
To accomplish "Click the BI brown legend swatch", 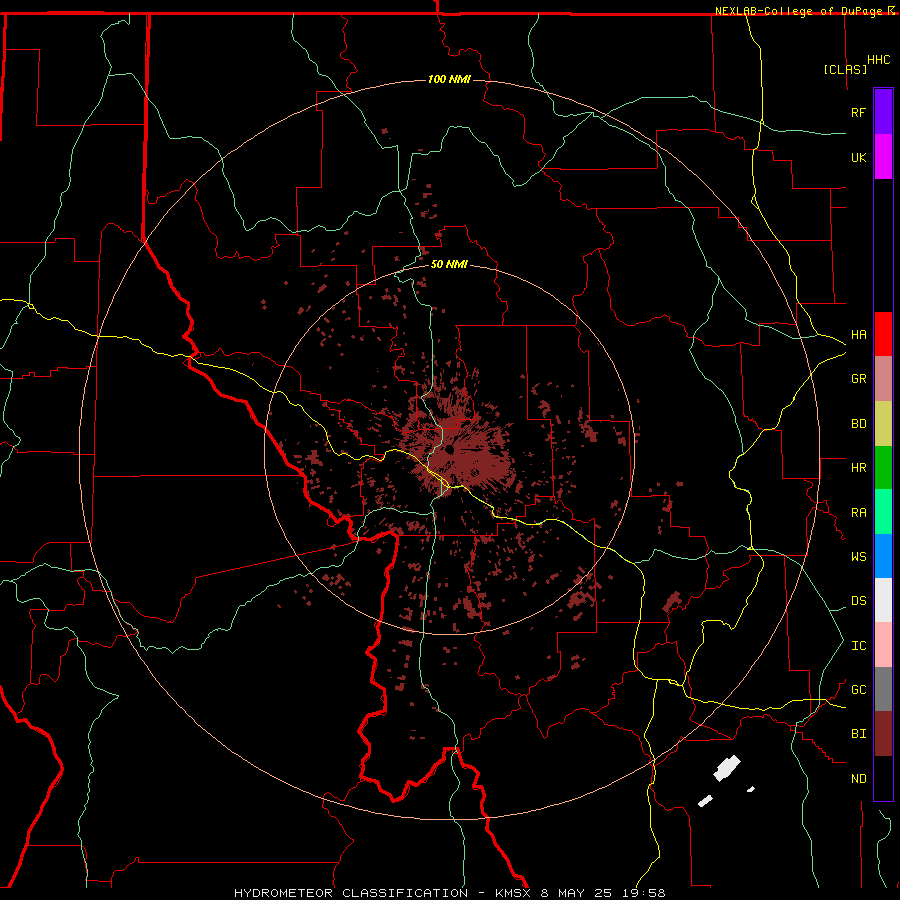I will pyautogui.click(x=883, y=734).
